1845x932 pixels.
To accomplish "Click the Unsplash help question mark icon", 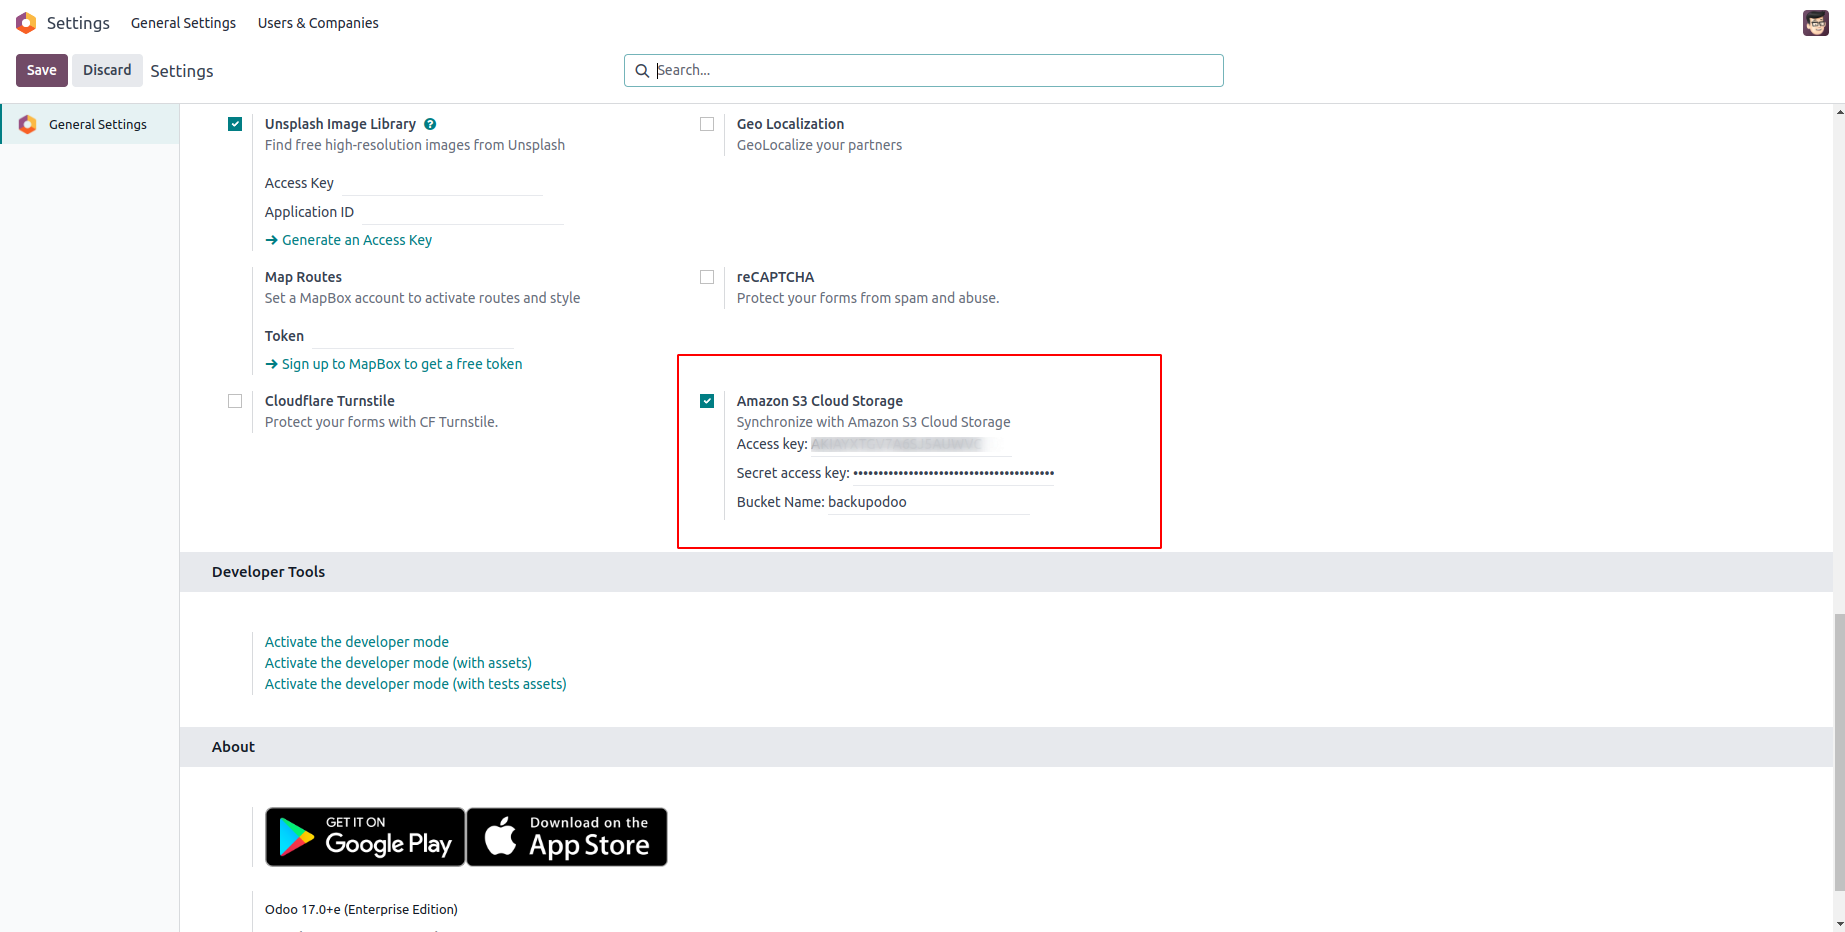I will (x=430, y=124).
